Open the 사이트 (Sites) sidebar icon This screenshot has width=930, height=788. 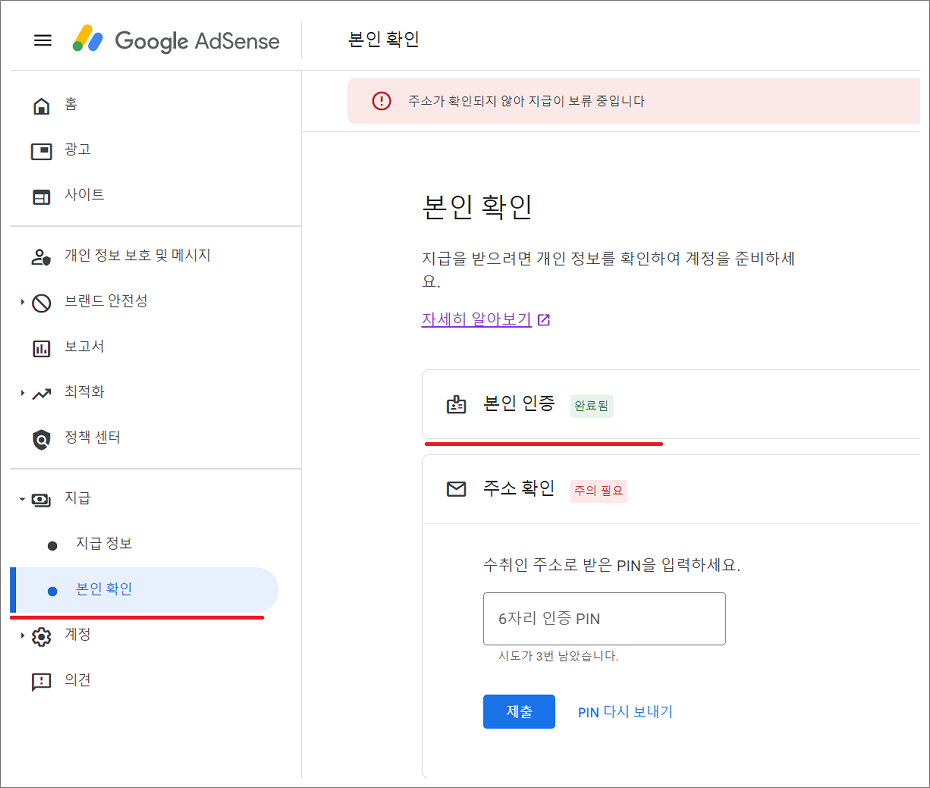click(40, 194)
